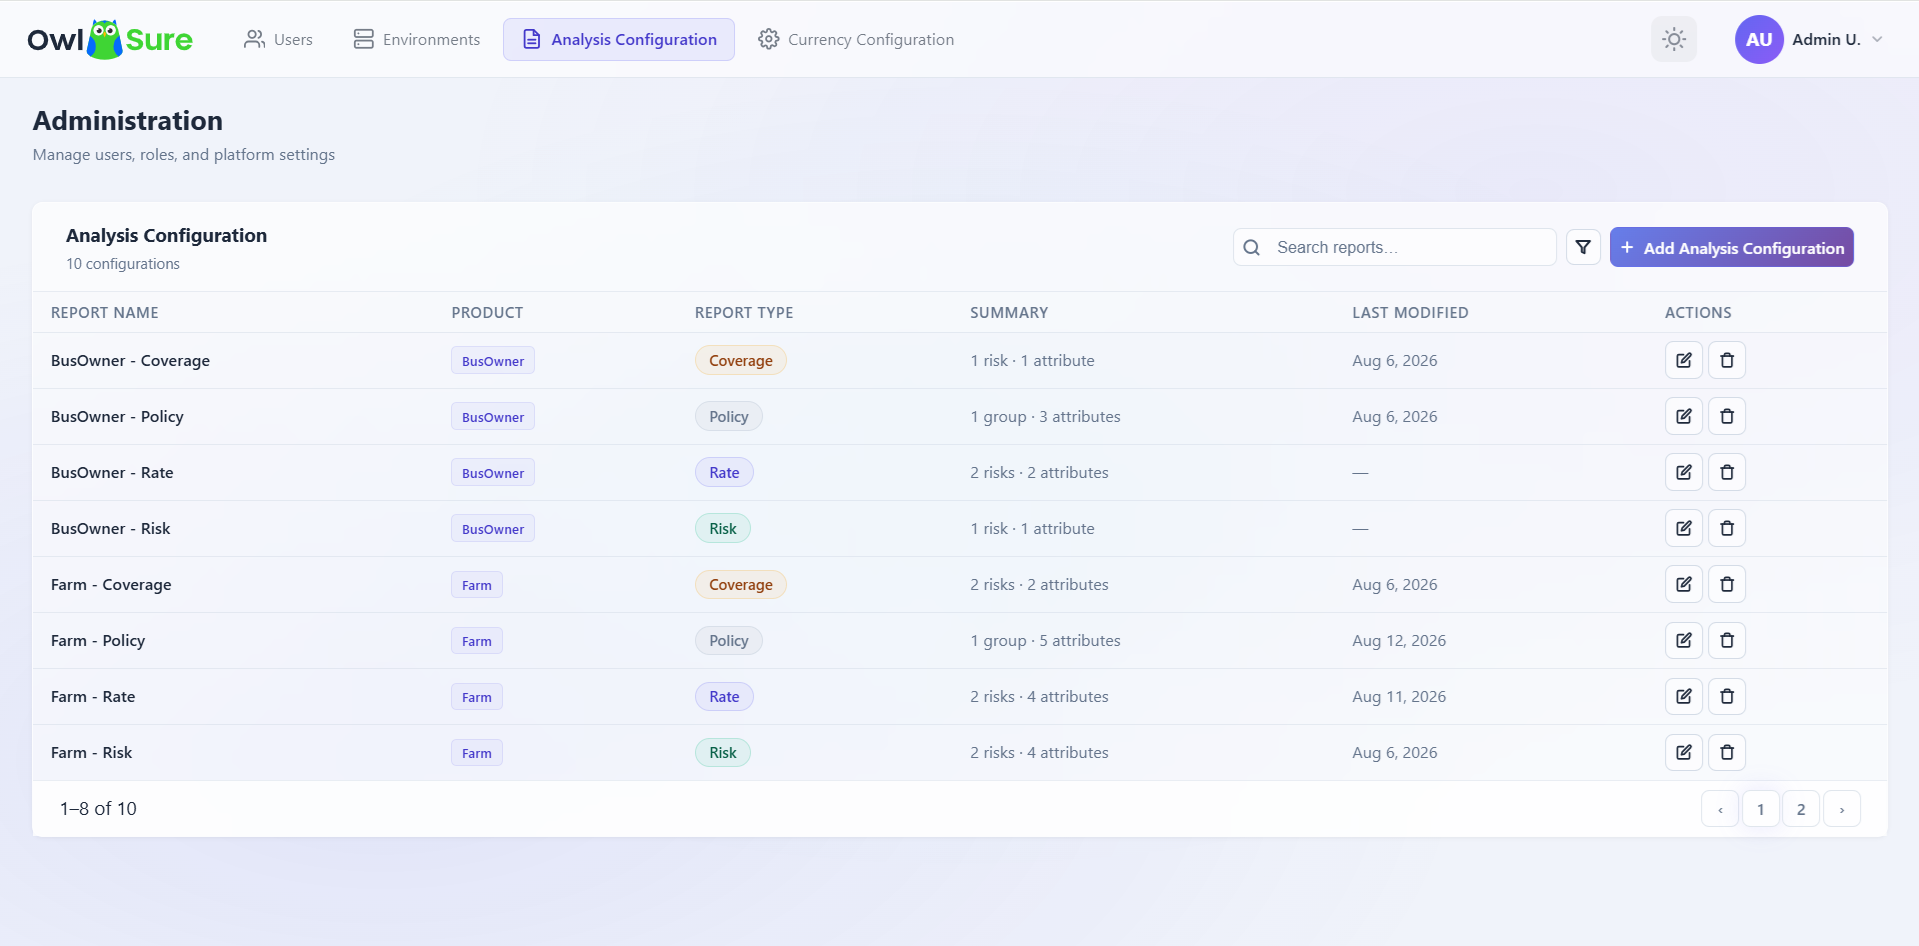This screenshot has width=1919, height=946.
Task: Delete the Farm - Coverage configuration
Action: tap(1727, 584)
